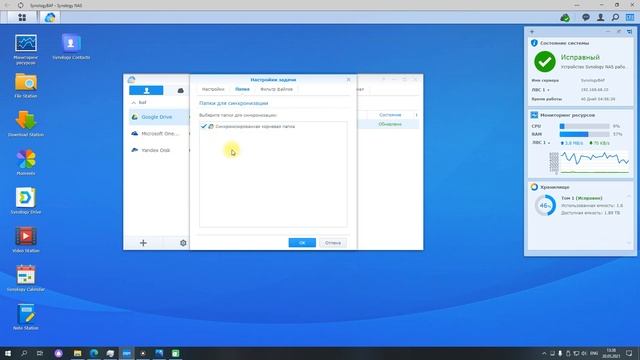Switch to the cloud view icon in Cloud Sync
This screenshot has height=360, width=640.
click(x=180, y=91)
